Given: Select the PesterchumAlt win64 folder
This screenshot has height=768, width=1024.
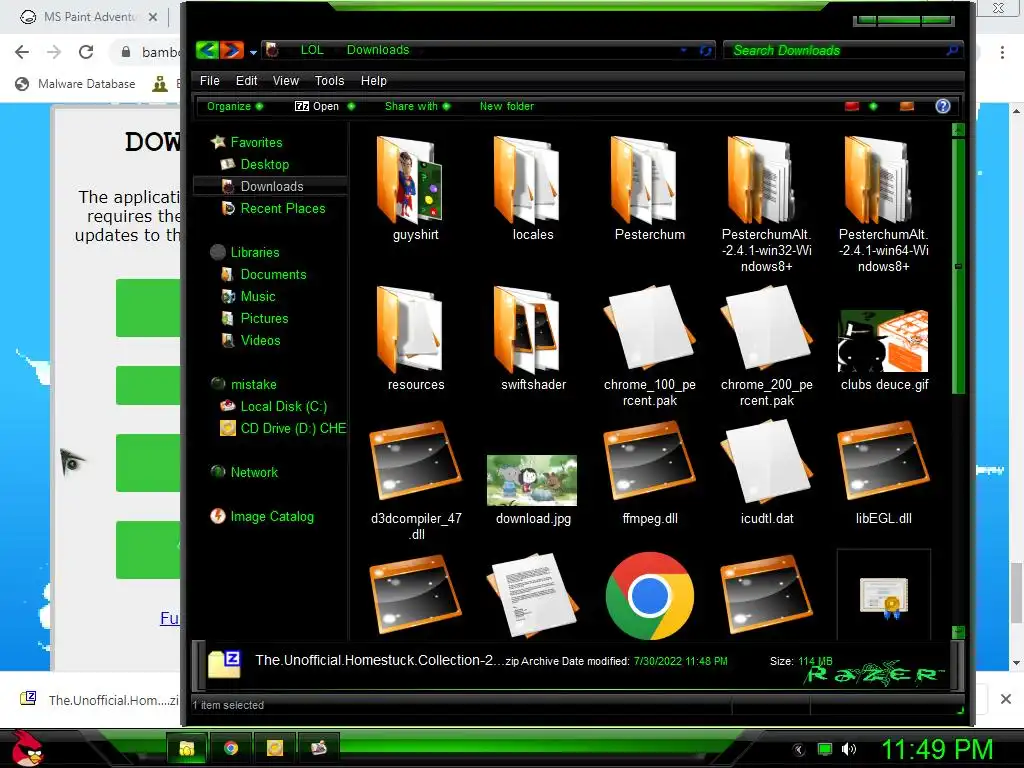Looking at the screenshot, I should click(883, 204).
